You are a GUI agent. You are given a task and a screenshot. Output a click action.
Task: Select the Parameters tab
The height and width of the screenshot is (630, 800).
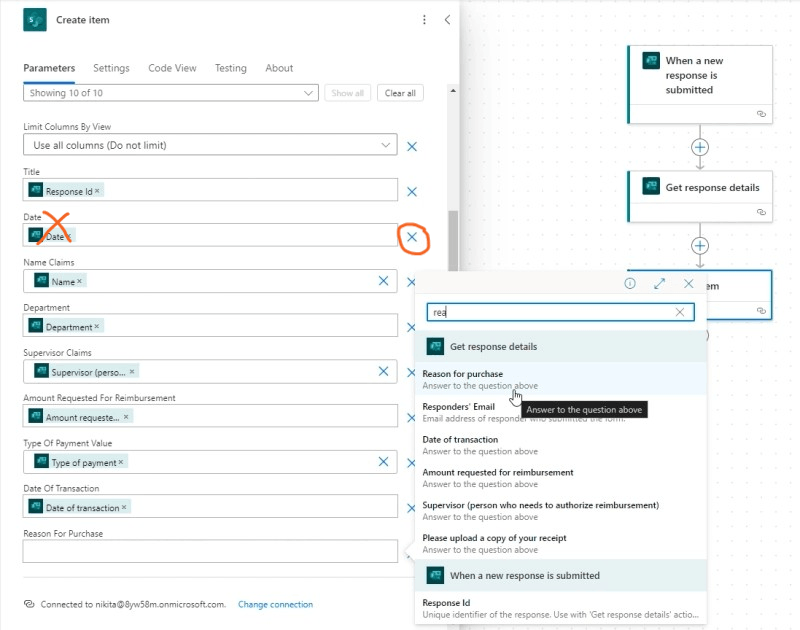coord(49,68)
